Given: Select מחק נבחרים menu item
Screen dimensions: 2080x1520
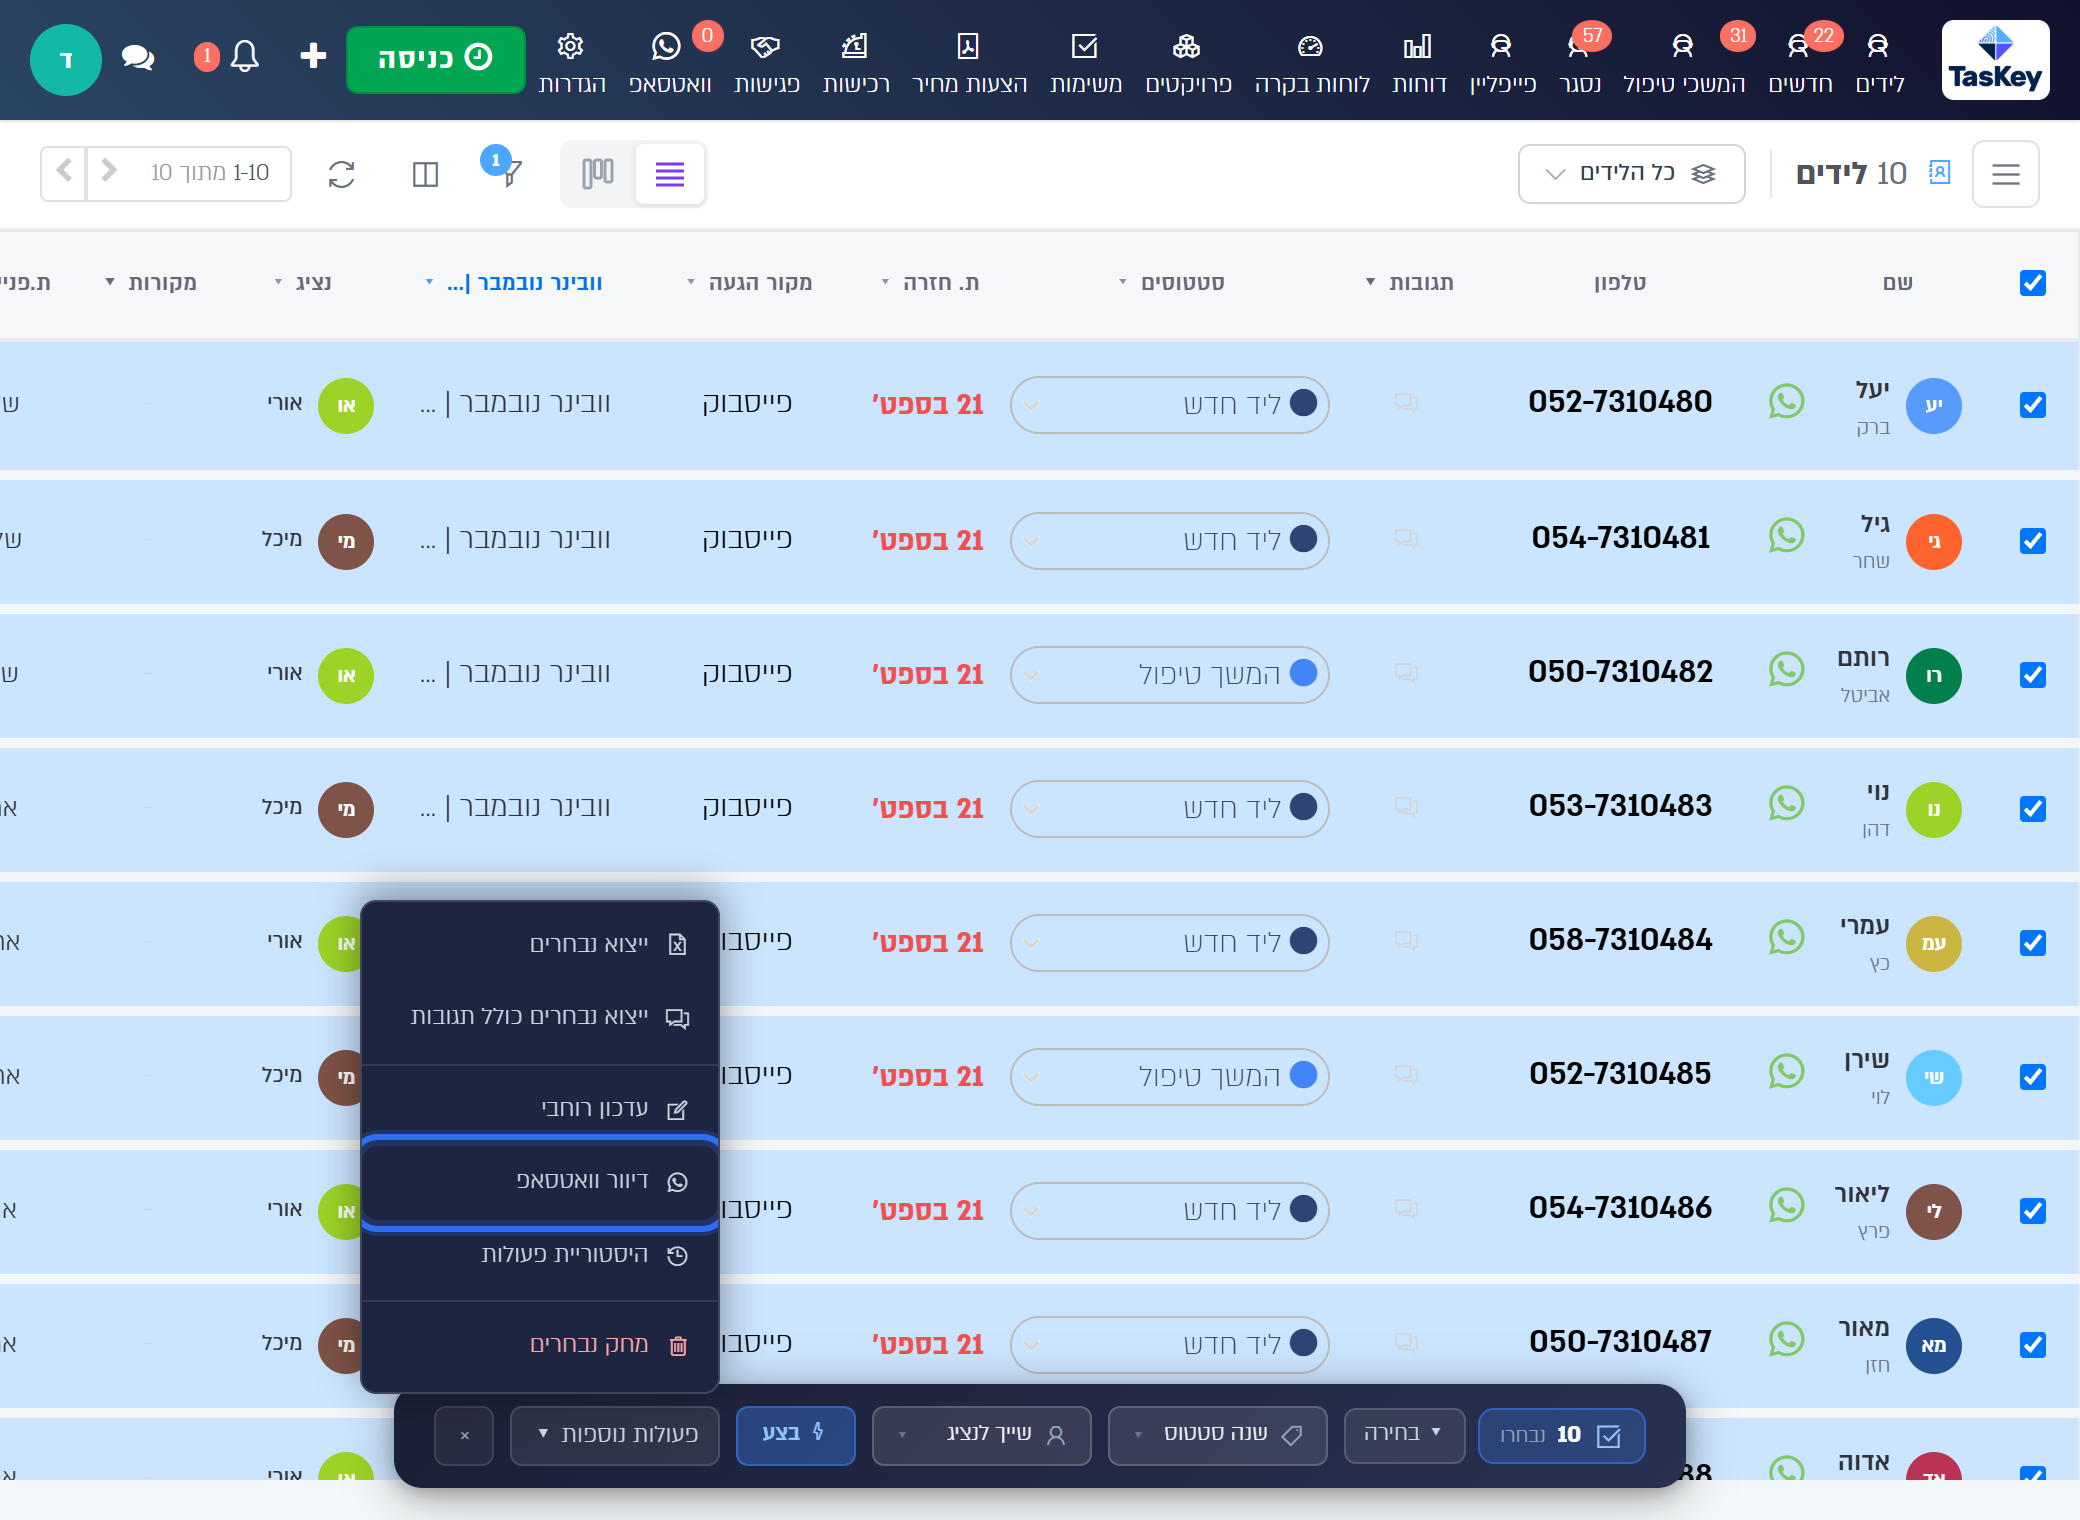Looking at the screenshot, I should pos(540,1345).
